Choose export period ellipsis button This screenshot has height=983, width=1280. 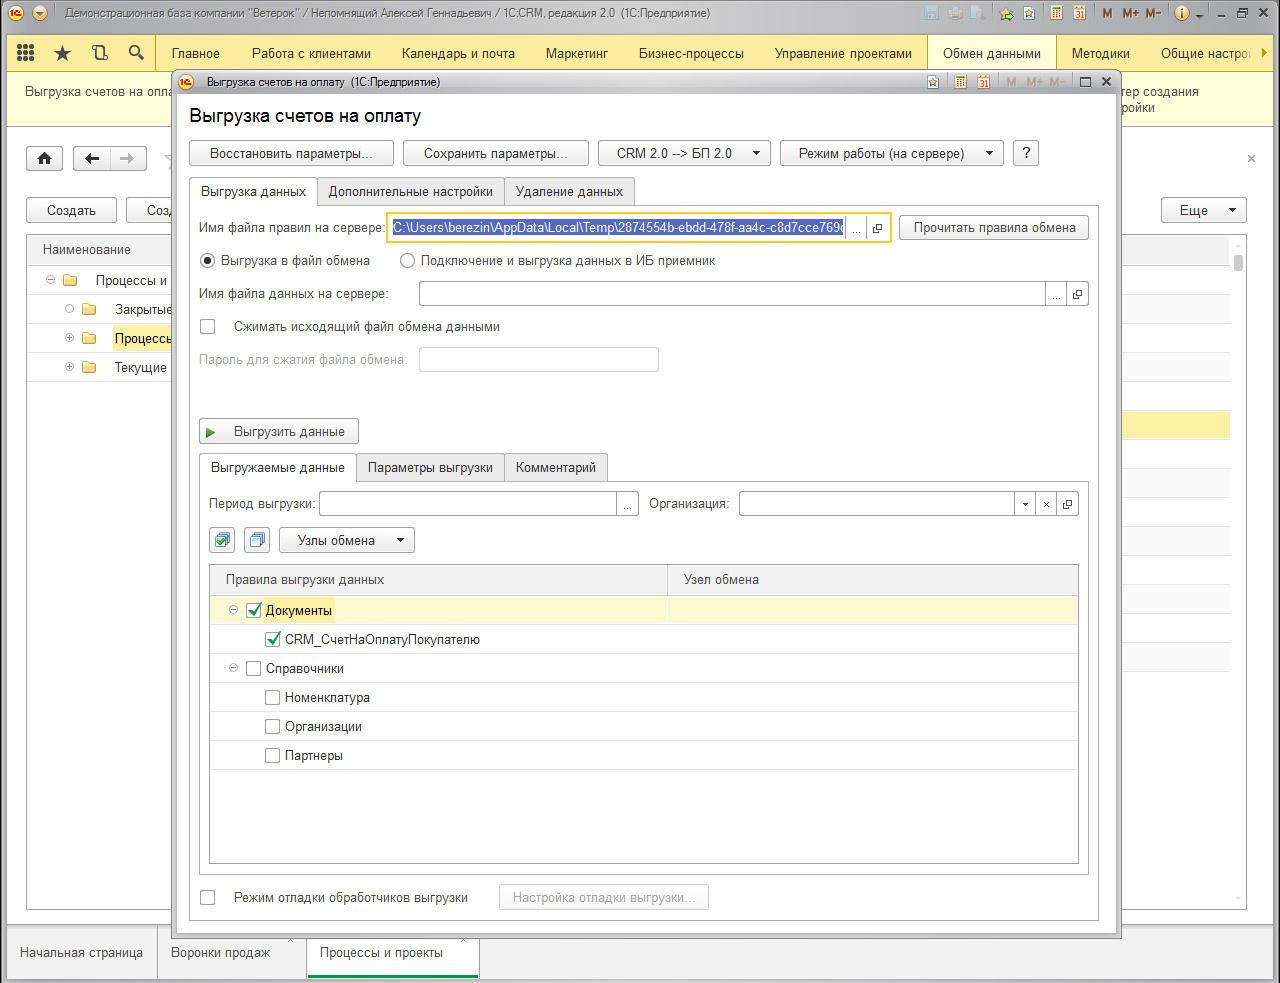(627, 504)
